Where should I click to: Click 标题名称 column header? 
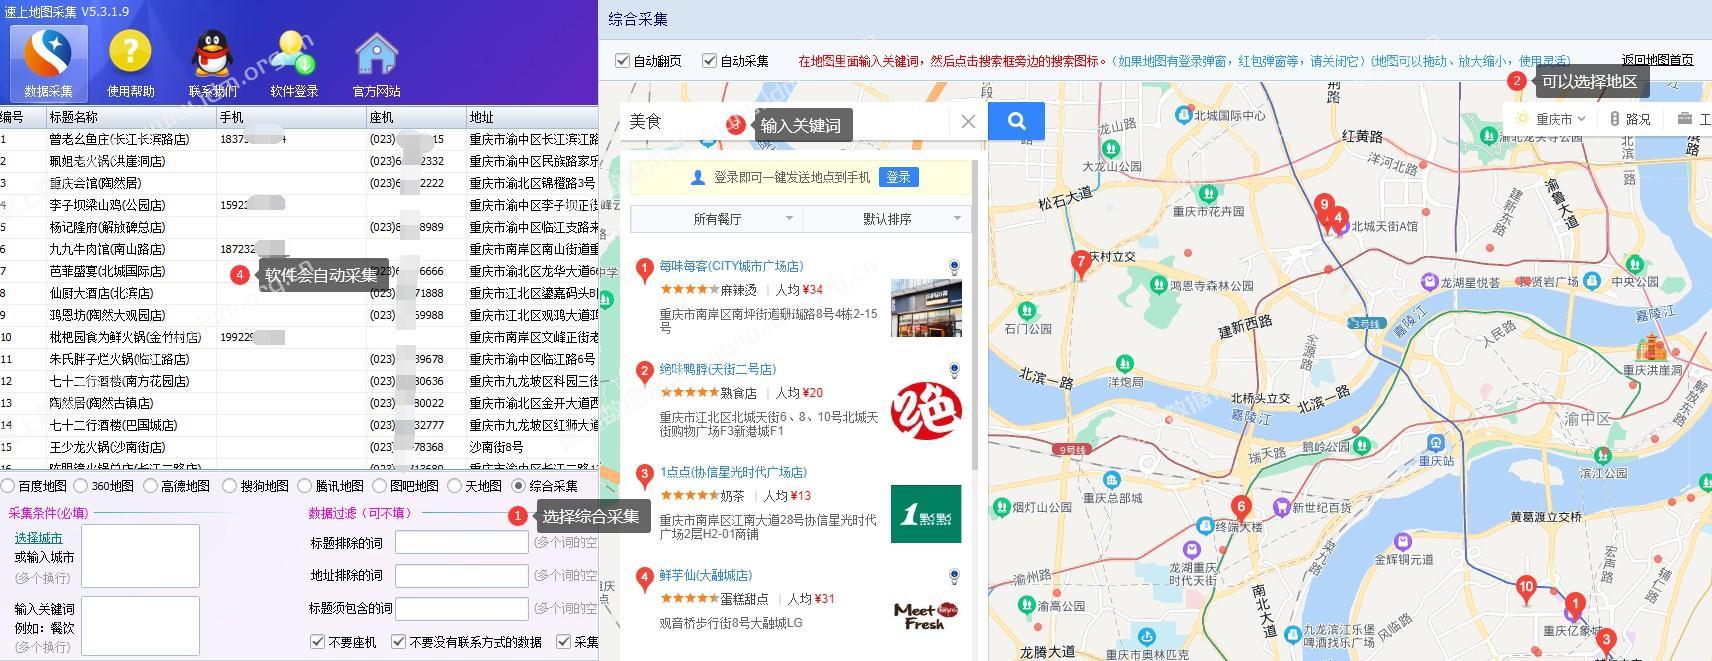coord(131,117)
